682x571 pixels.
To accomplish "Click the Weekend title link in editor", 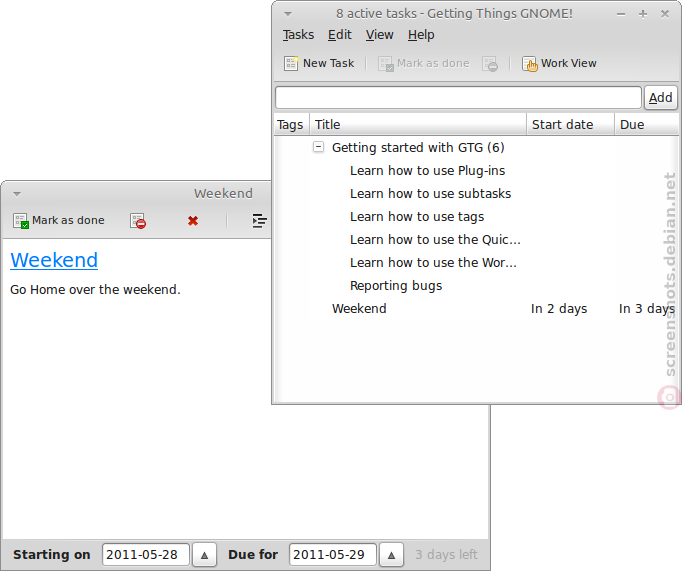I will coord(54,260).
